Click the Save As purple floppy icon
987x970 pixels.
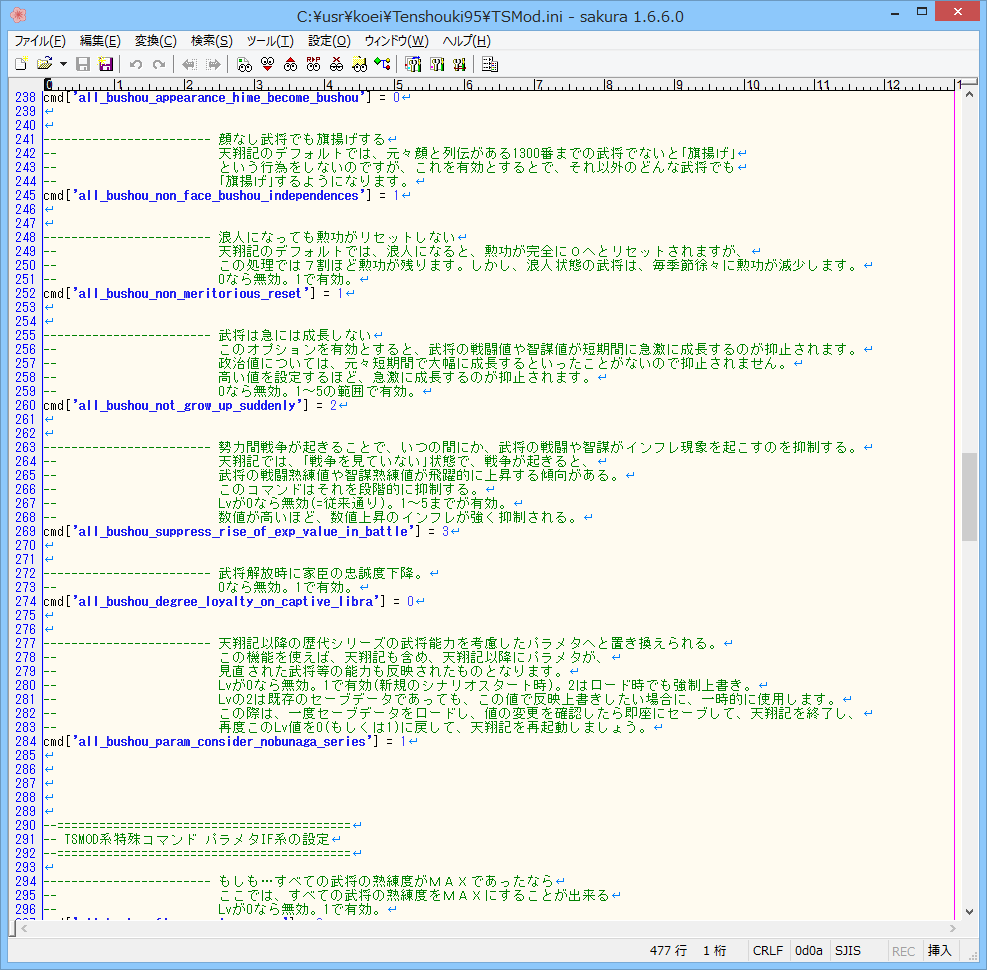point(105,64)
